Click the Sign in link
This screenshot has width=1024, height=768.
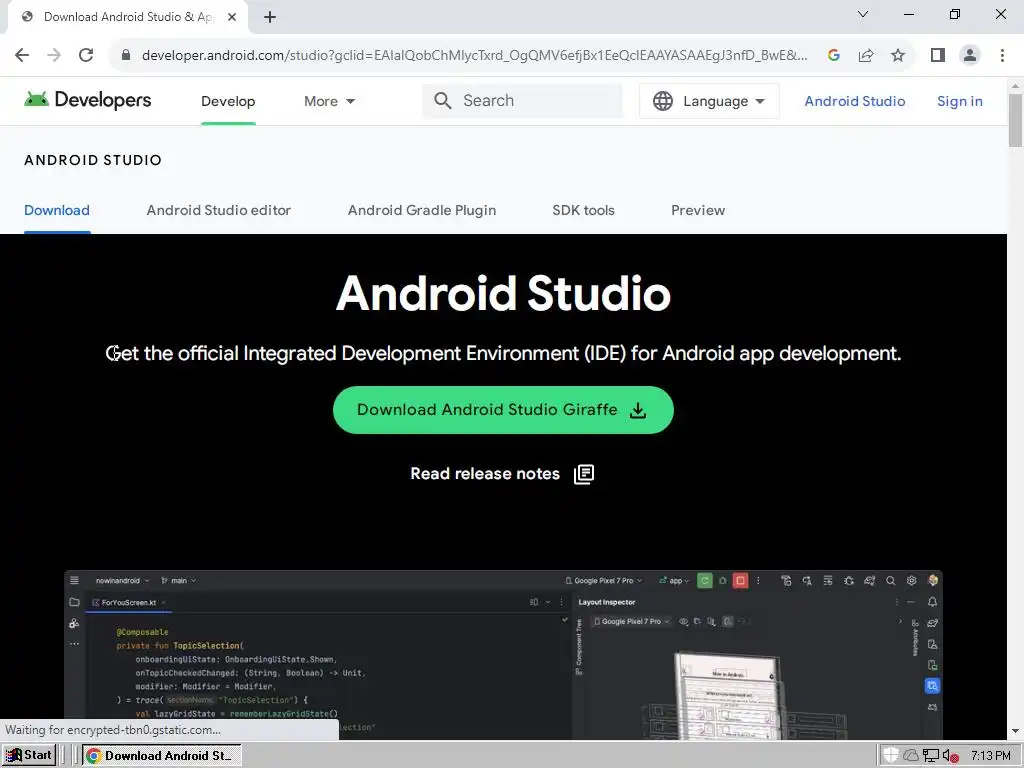point(959,101)
